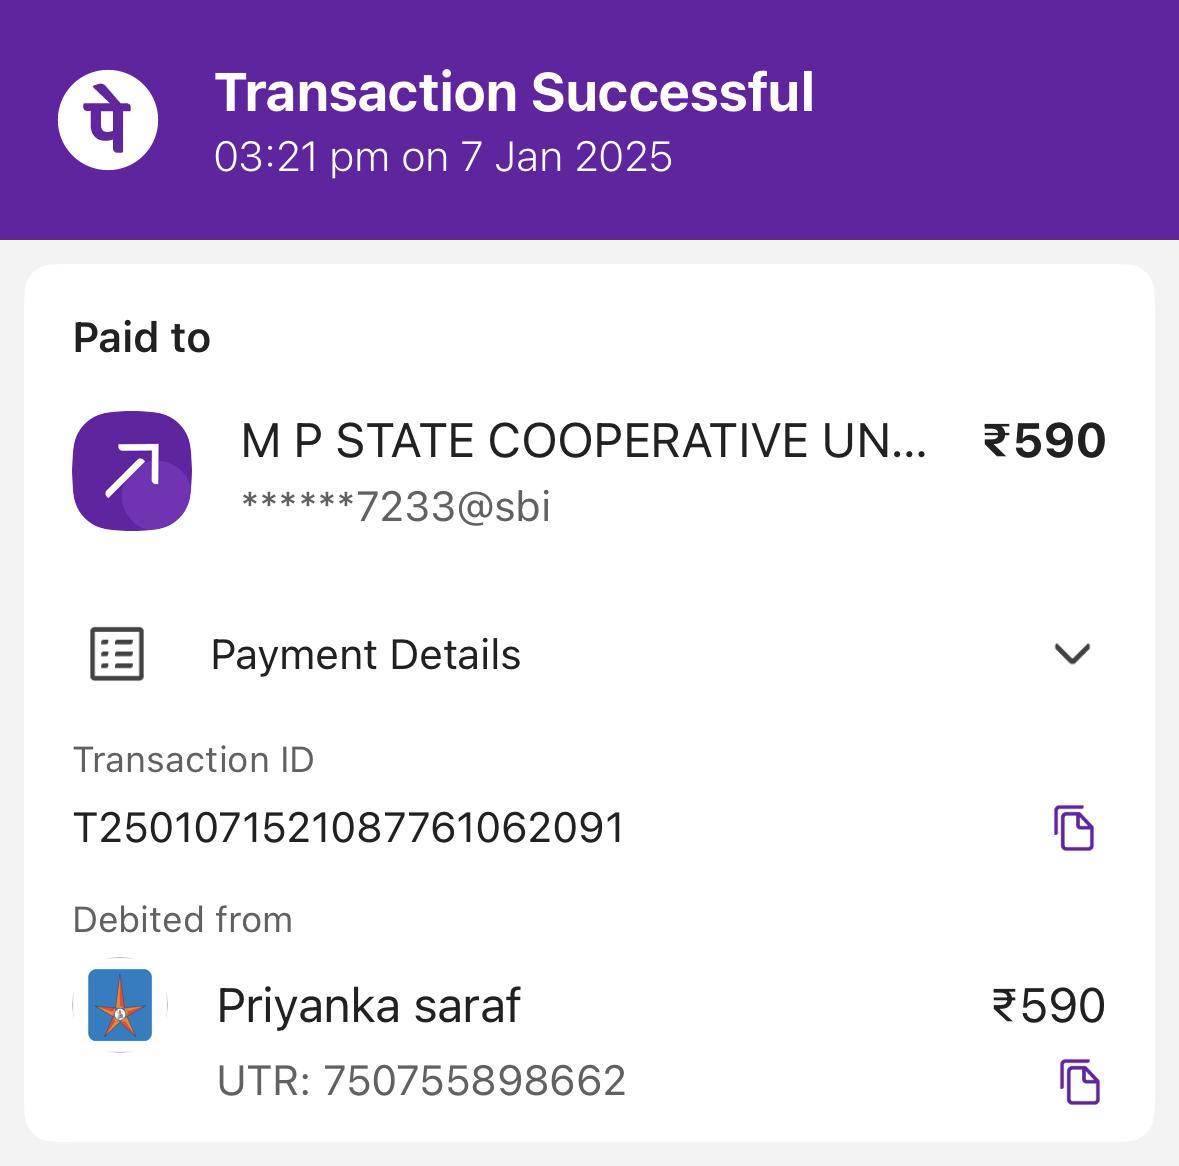Tap the purple arrow payee icon
This screenshot has width=1179, height=1166.
point(132,471)
